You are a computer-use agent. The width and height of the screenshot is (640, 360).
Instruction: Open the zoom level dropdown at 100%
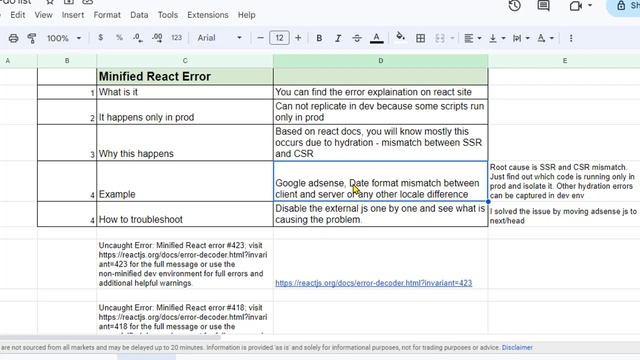click(64, 38)
